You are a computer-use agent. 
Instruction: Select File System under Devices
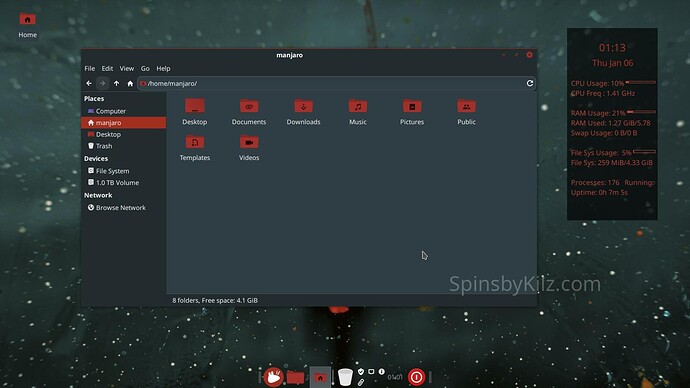coord(124,171)
